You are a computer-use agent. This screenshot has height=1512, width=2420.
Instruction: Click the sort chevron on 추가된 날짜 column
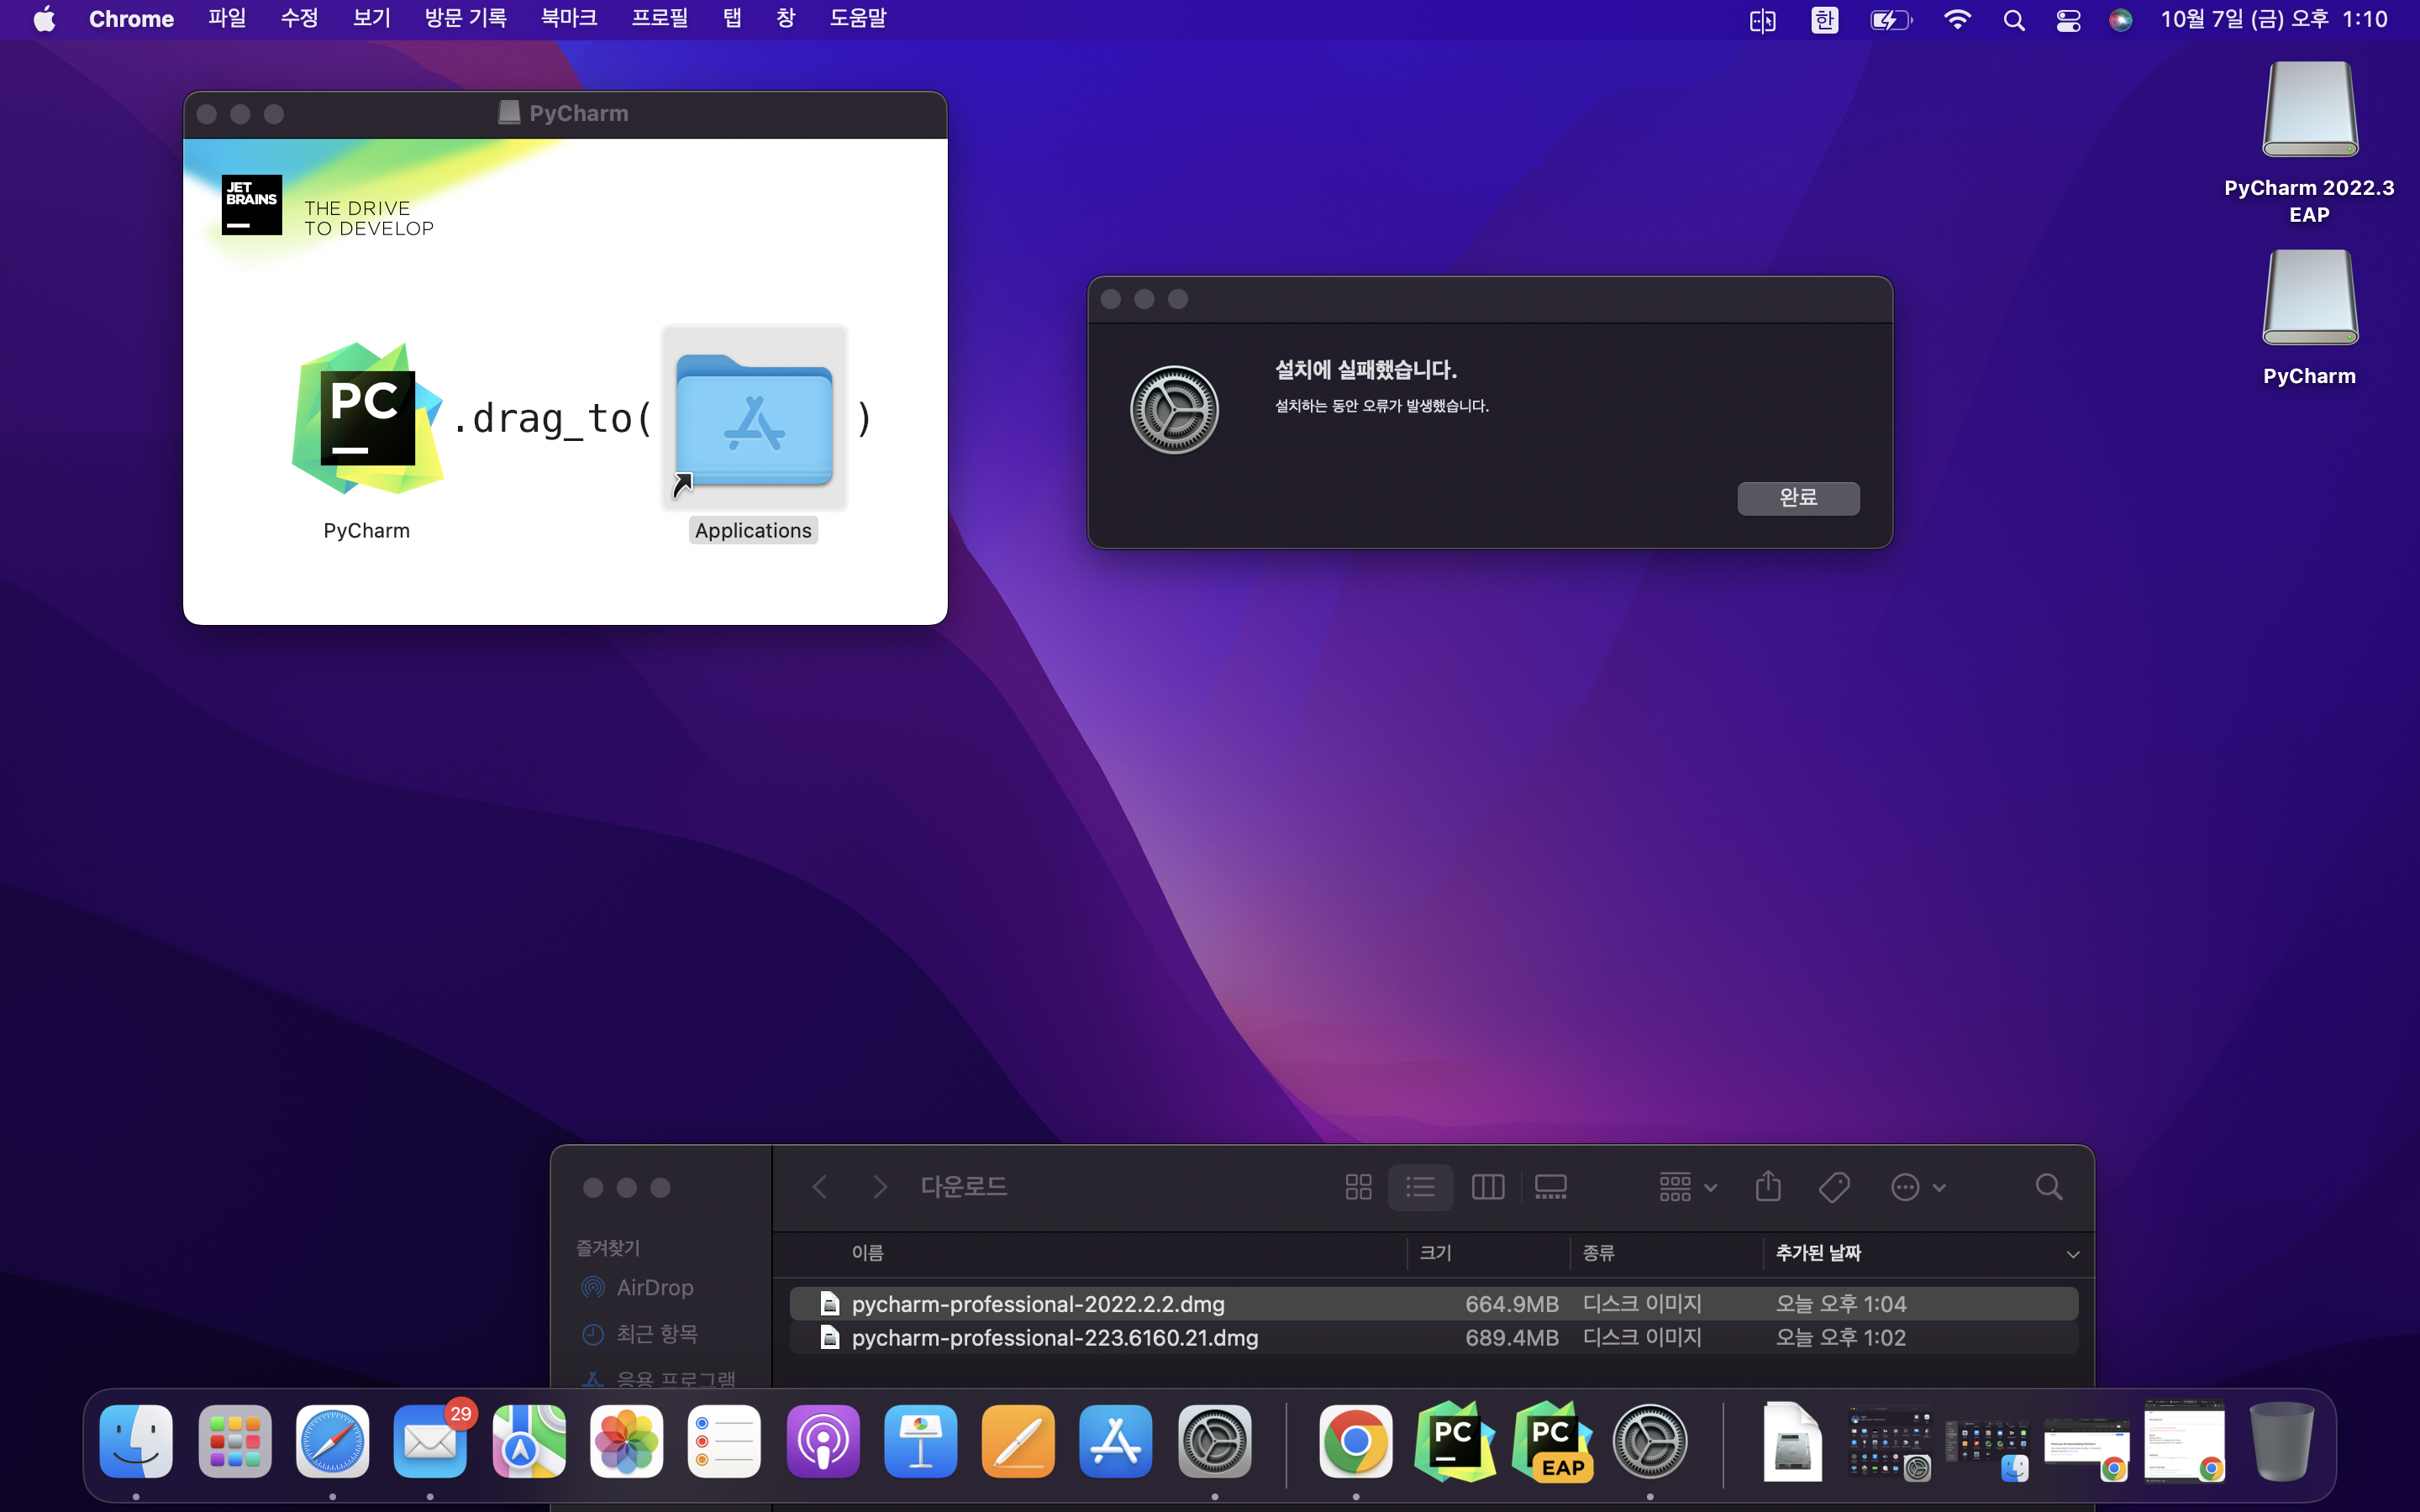[2073, 1254]
